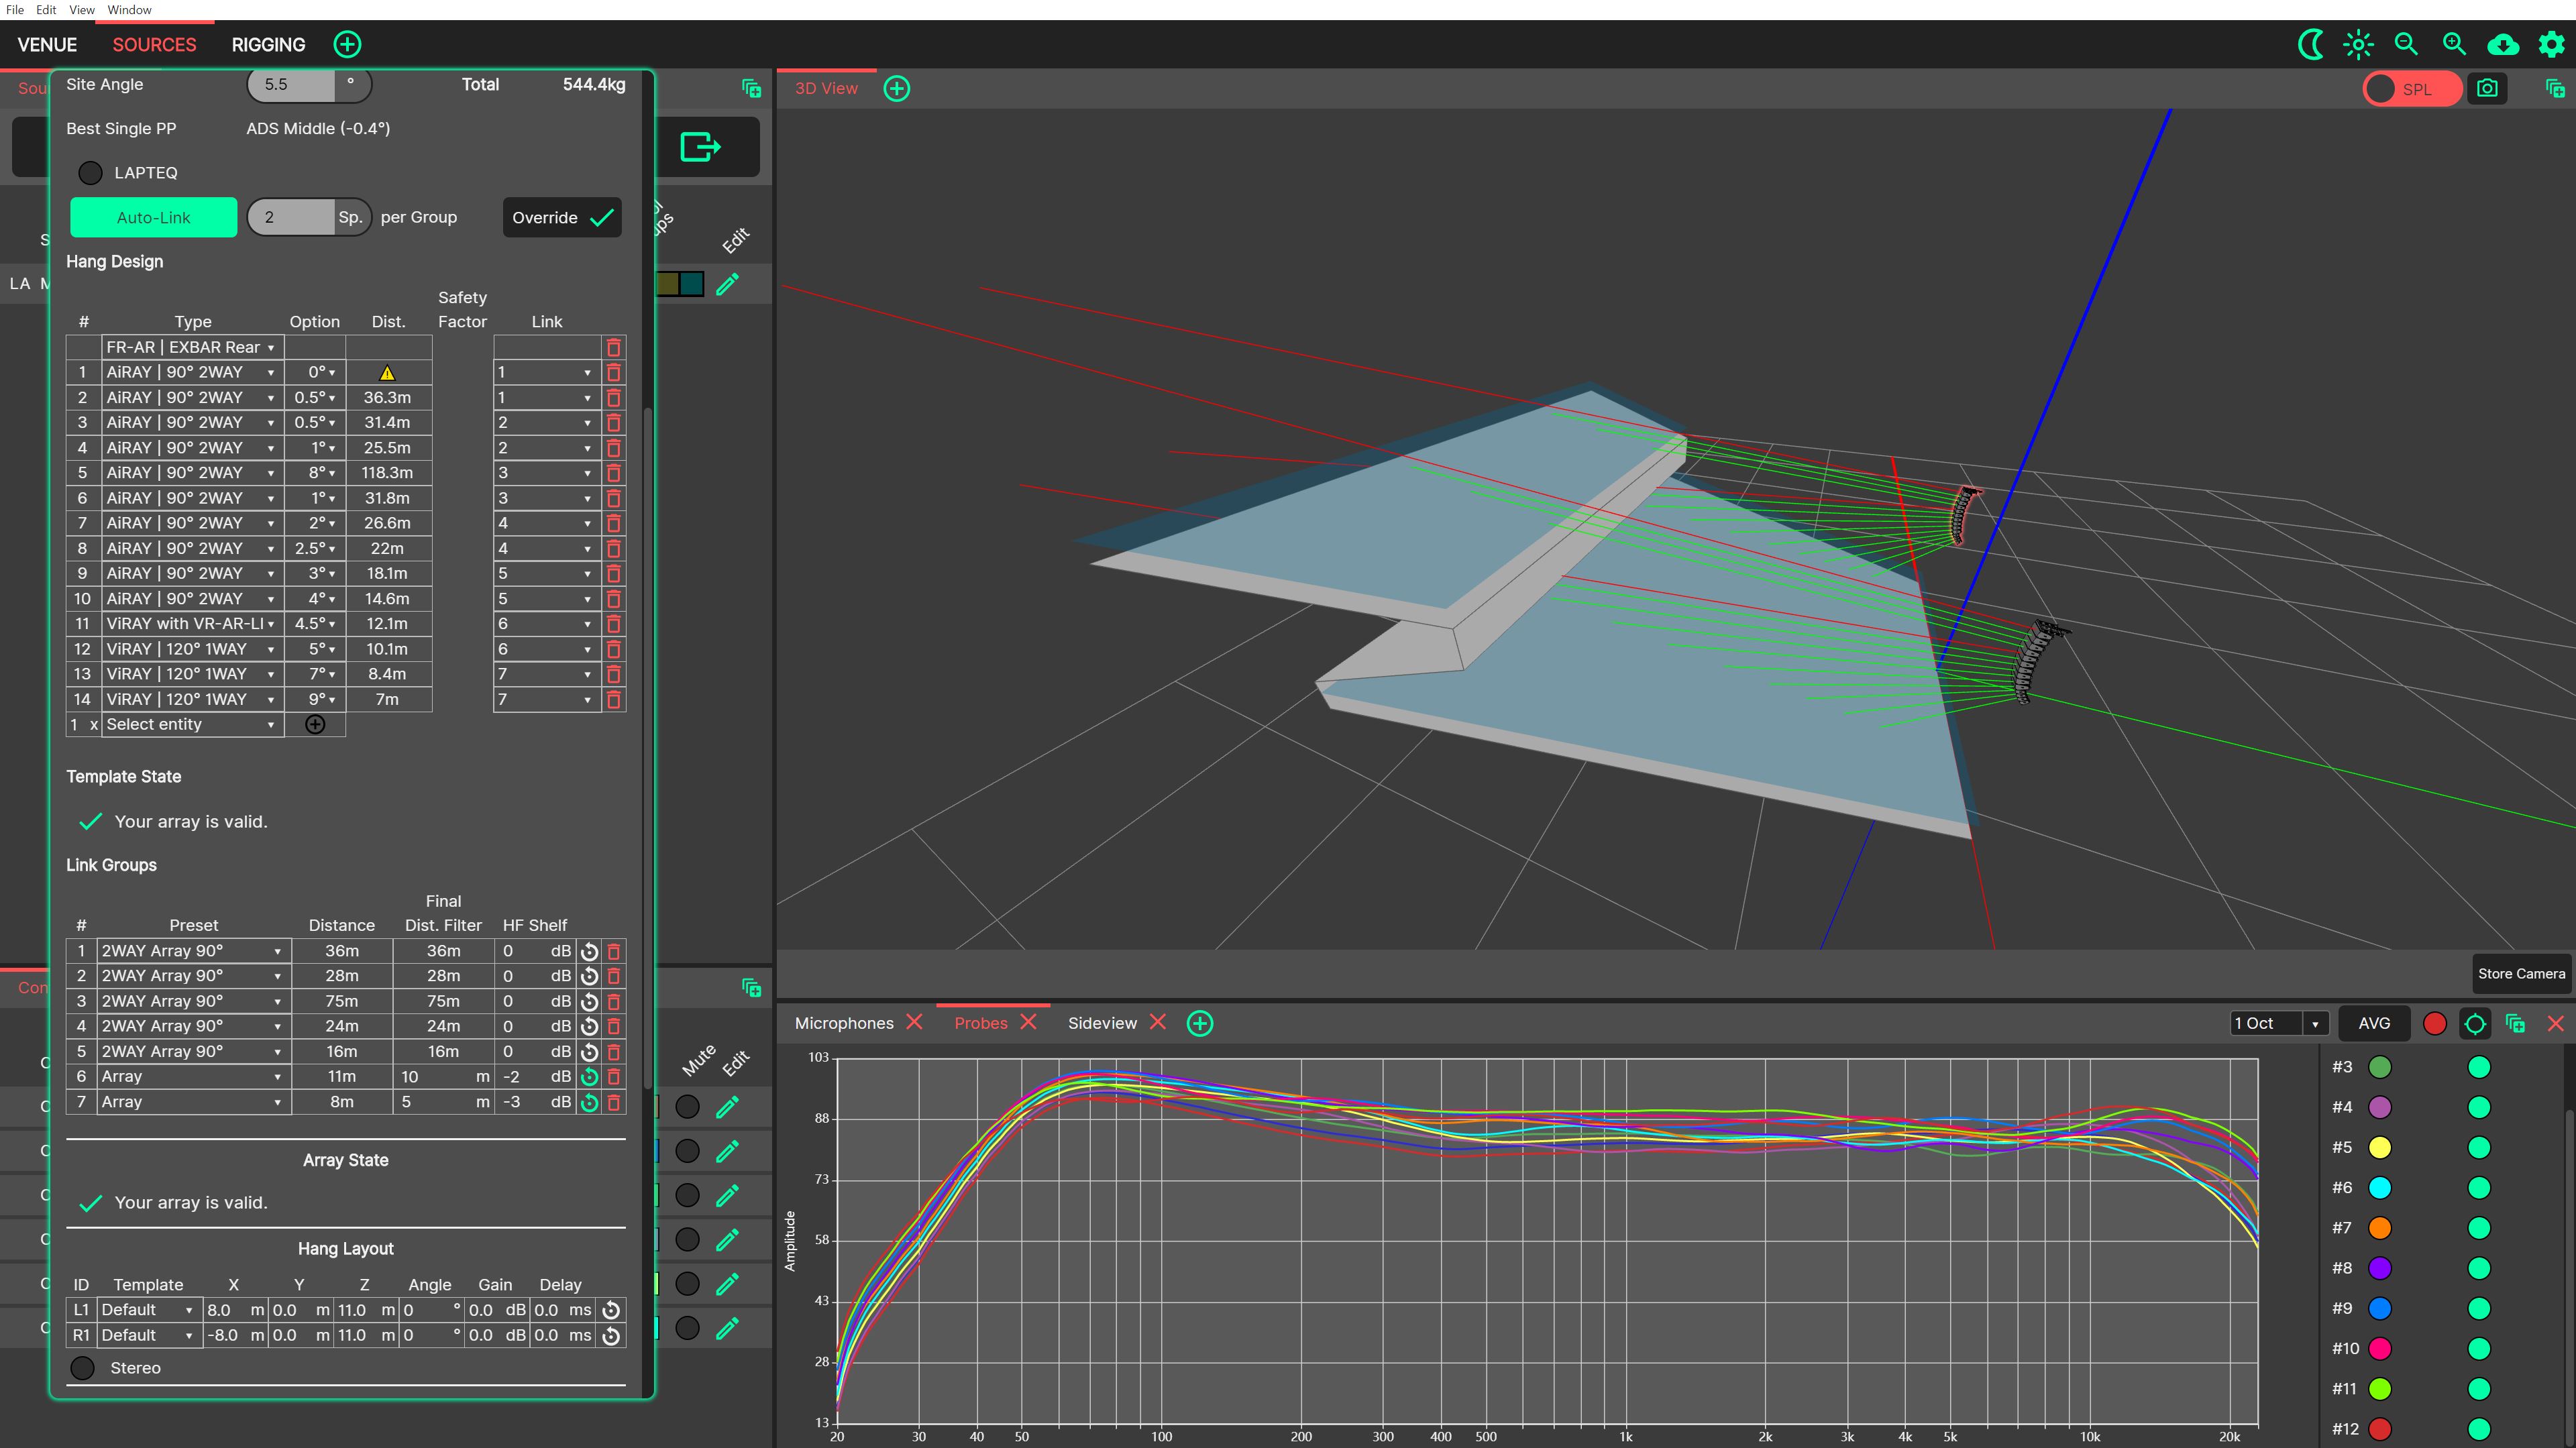Take 3D view camera snapshot
The height and width of the screenshot is (1448, 2576).
click(2487, 89)
